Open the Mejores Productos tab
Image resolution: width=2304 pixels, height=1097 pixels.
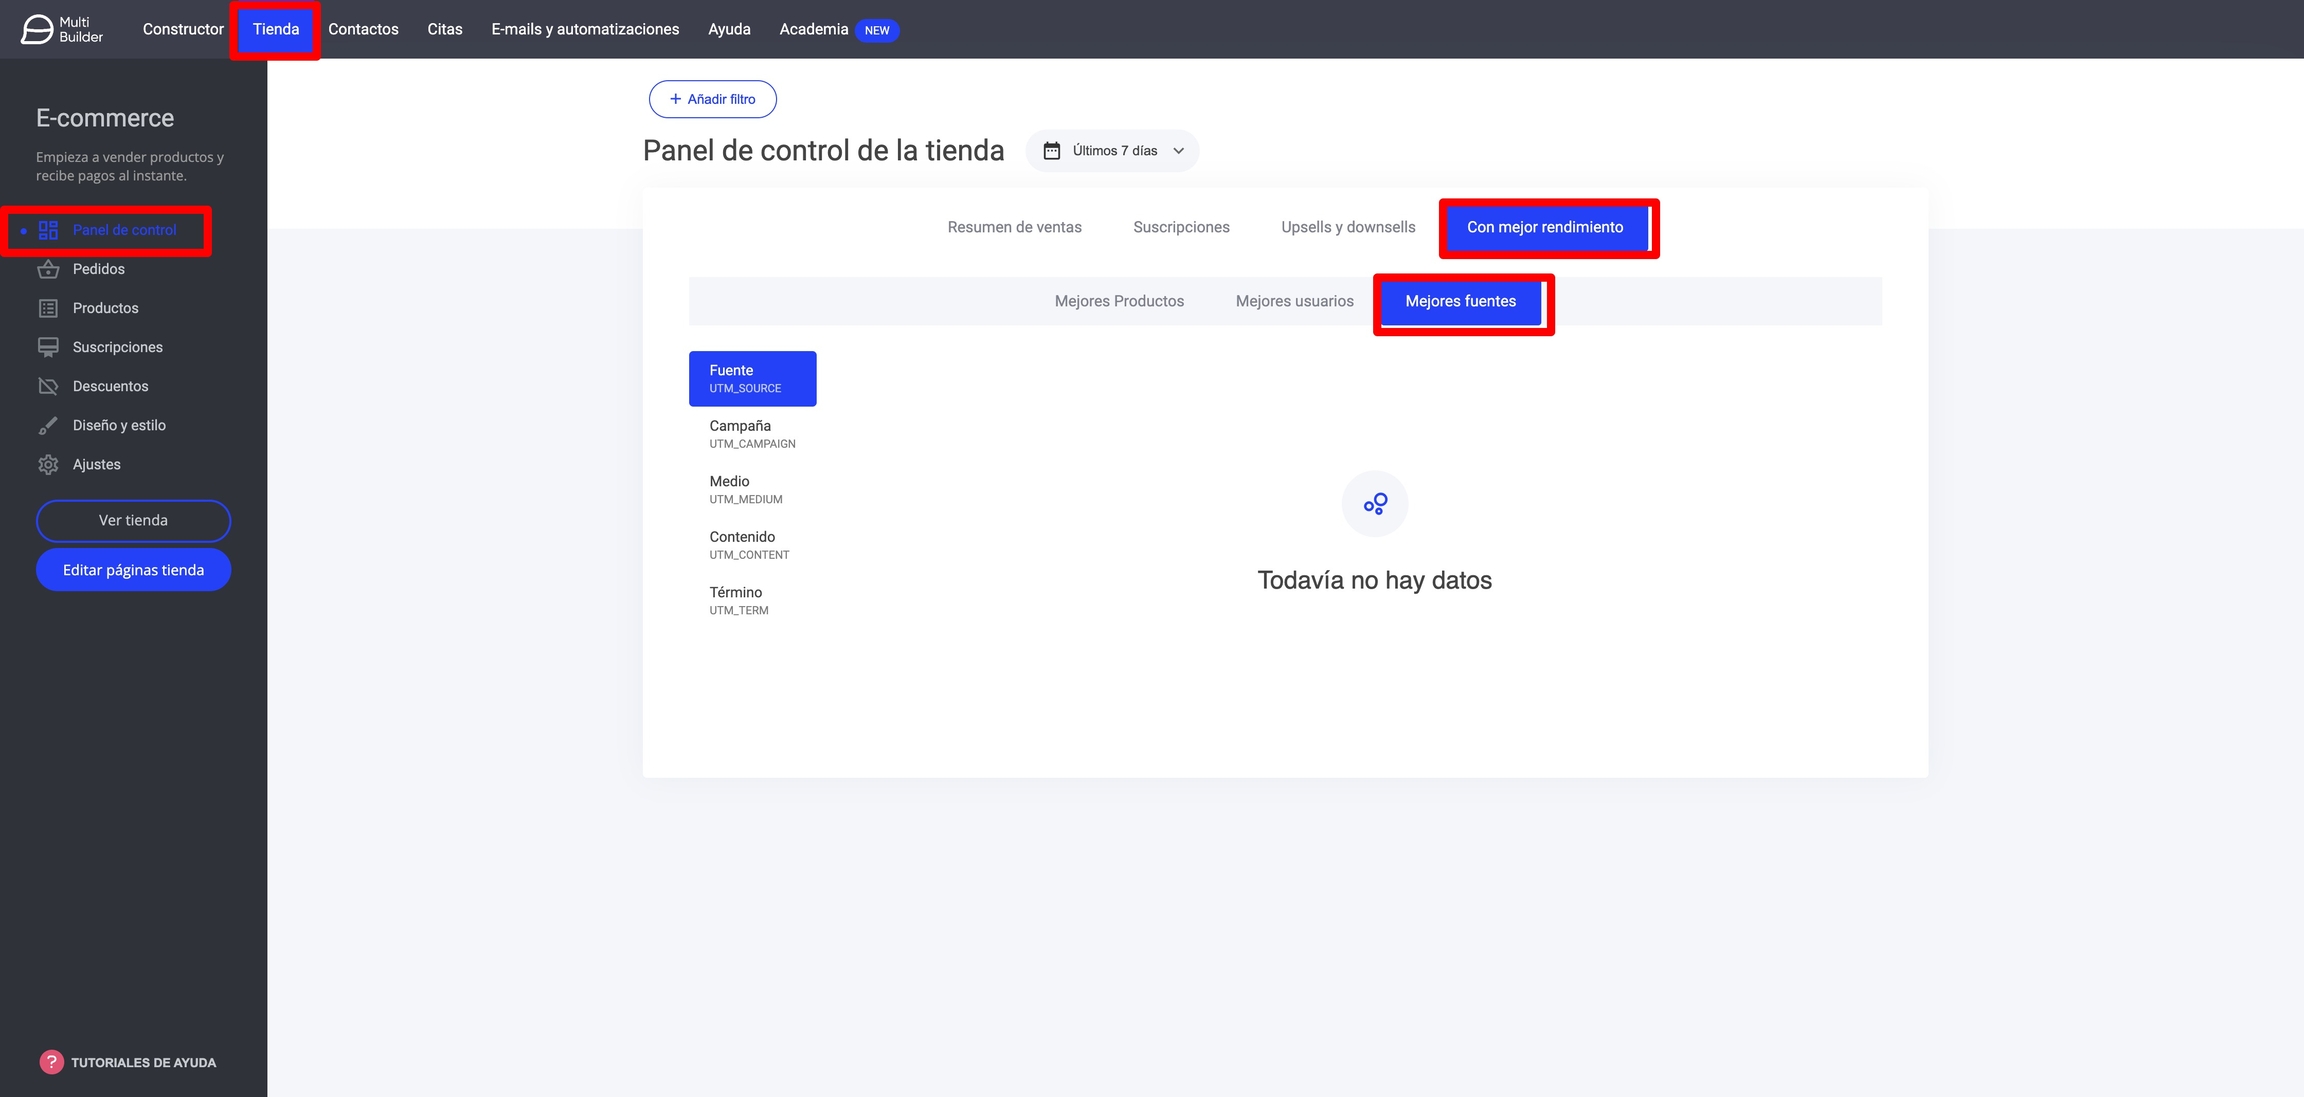point(1119,301)
